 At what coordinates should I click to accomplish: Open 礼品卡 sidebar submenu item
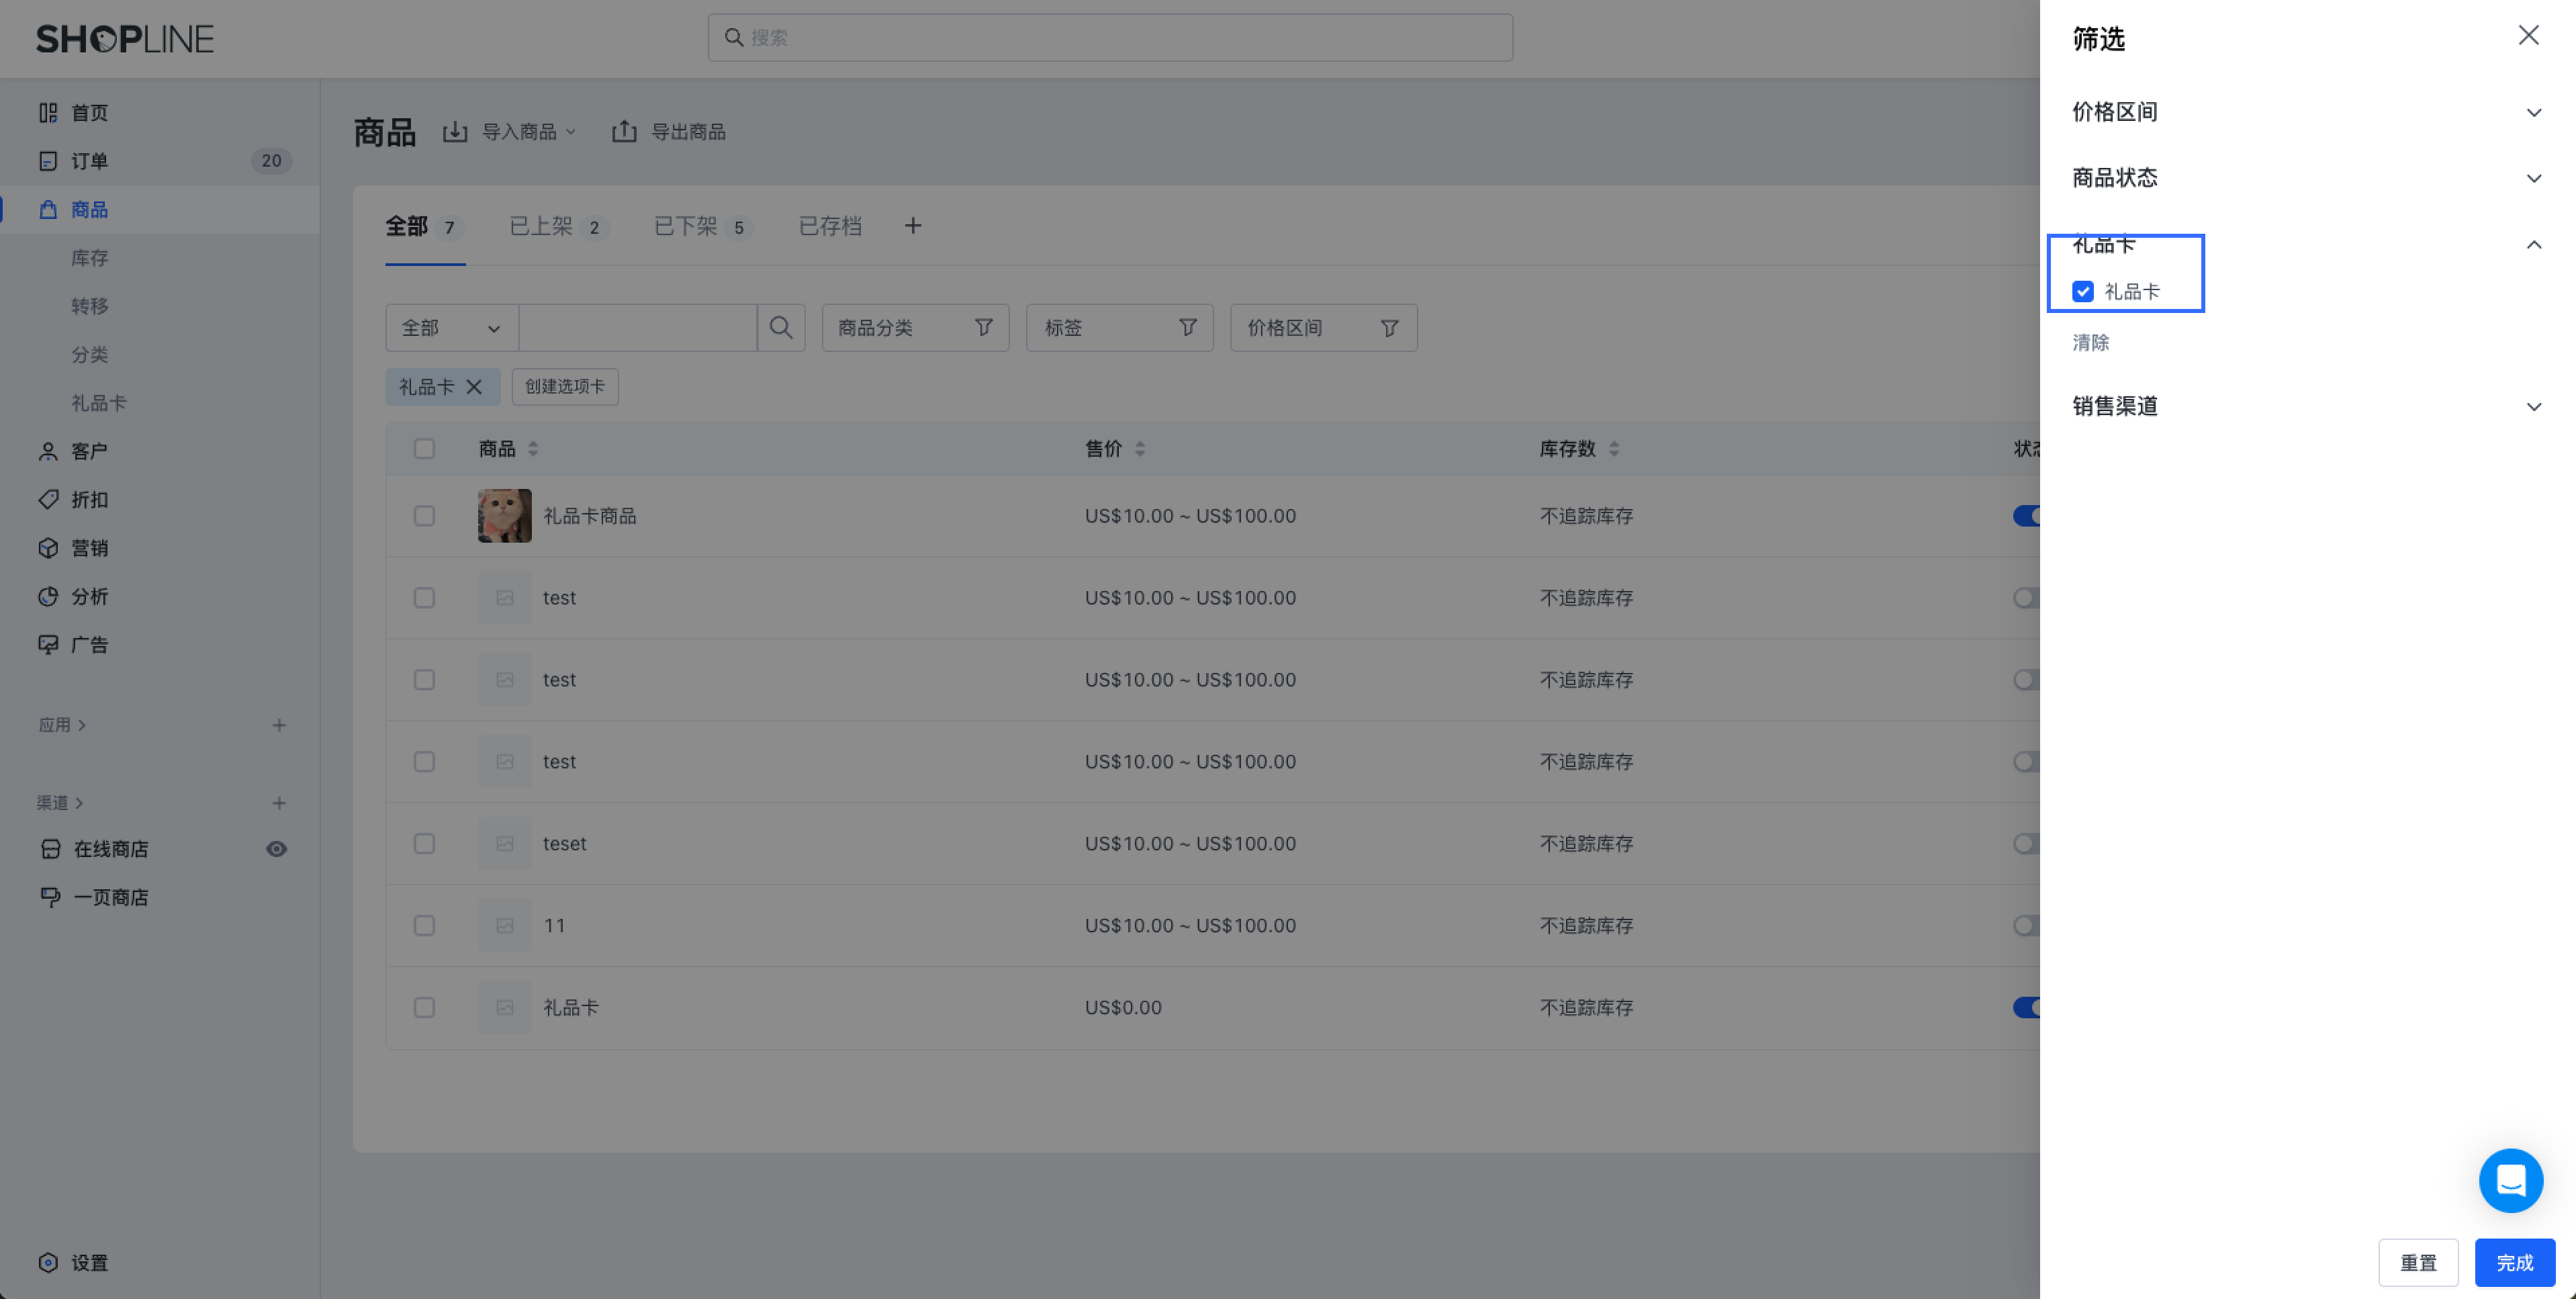click(x=98, y=403)
